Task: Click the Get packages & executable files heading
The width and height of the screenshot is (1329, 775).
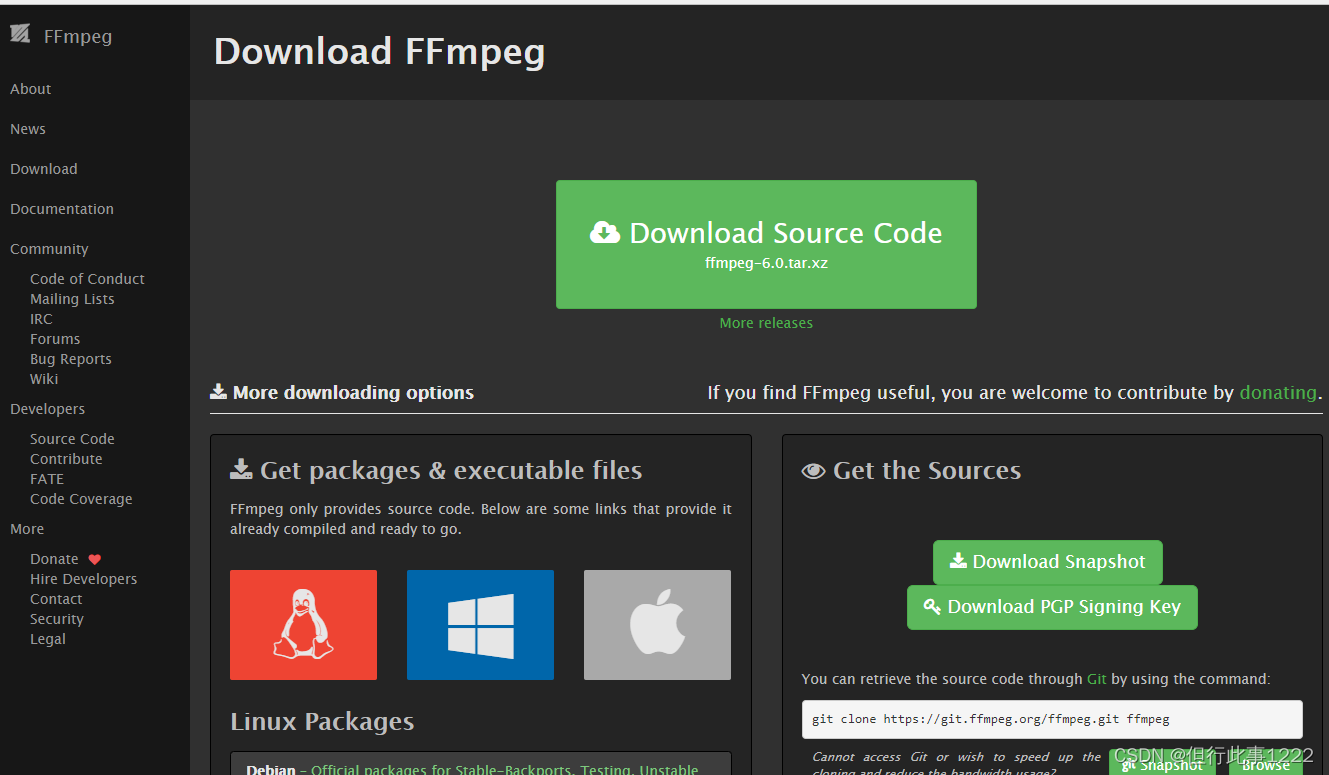Action: (x=436, y=470)
